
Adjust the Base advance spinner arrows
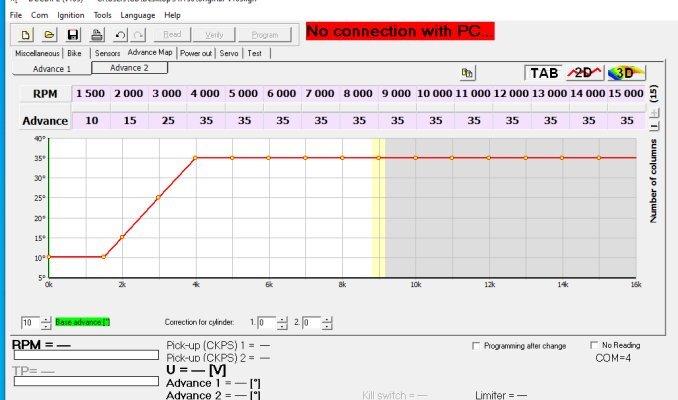click(46, 323)
